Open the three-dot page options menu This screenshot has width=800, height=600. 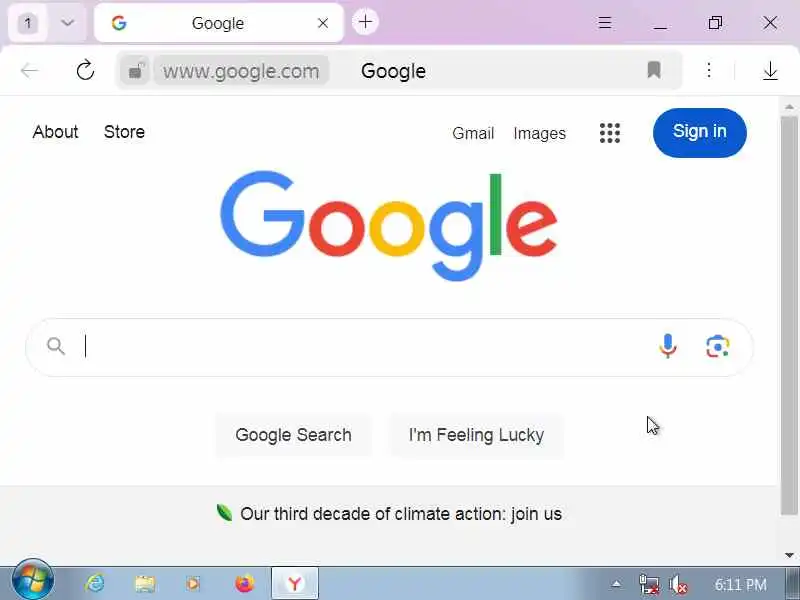pos(709,70)
